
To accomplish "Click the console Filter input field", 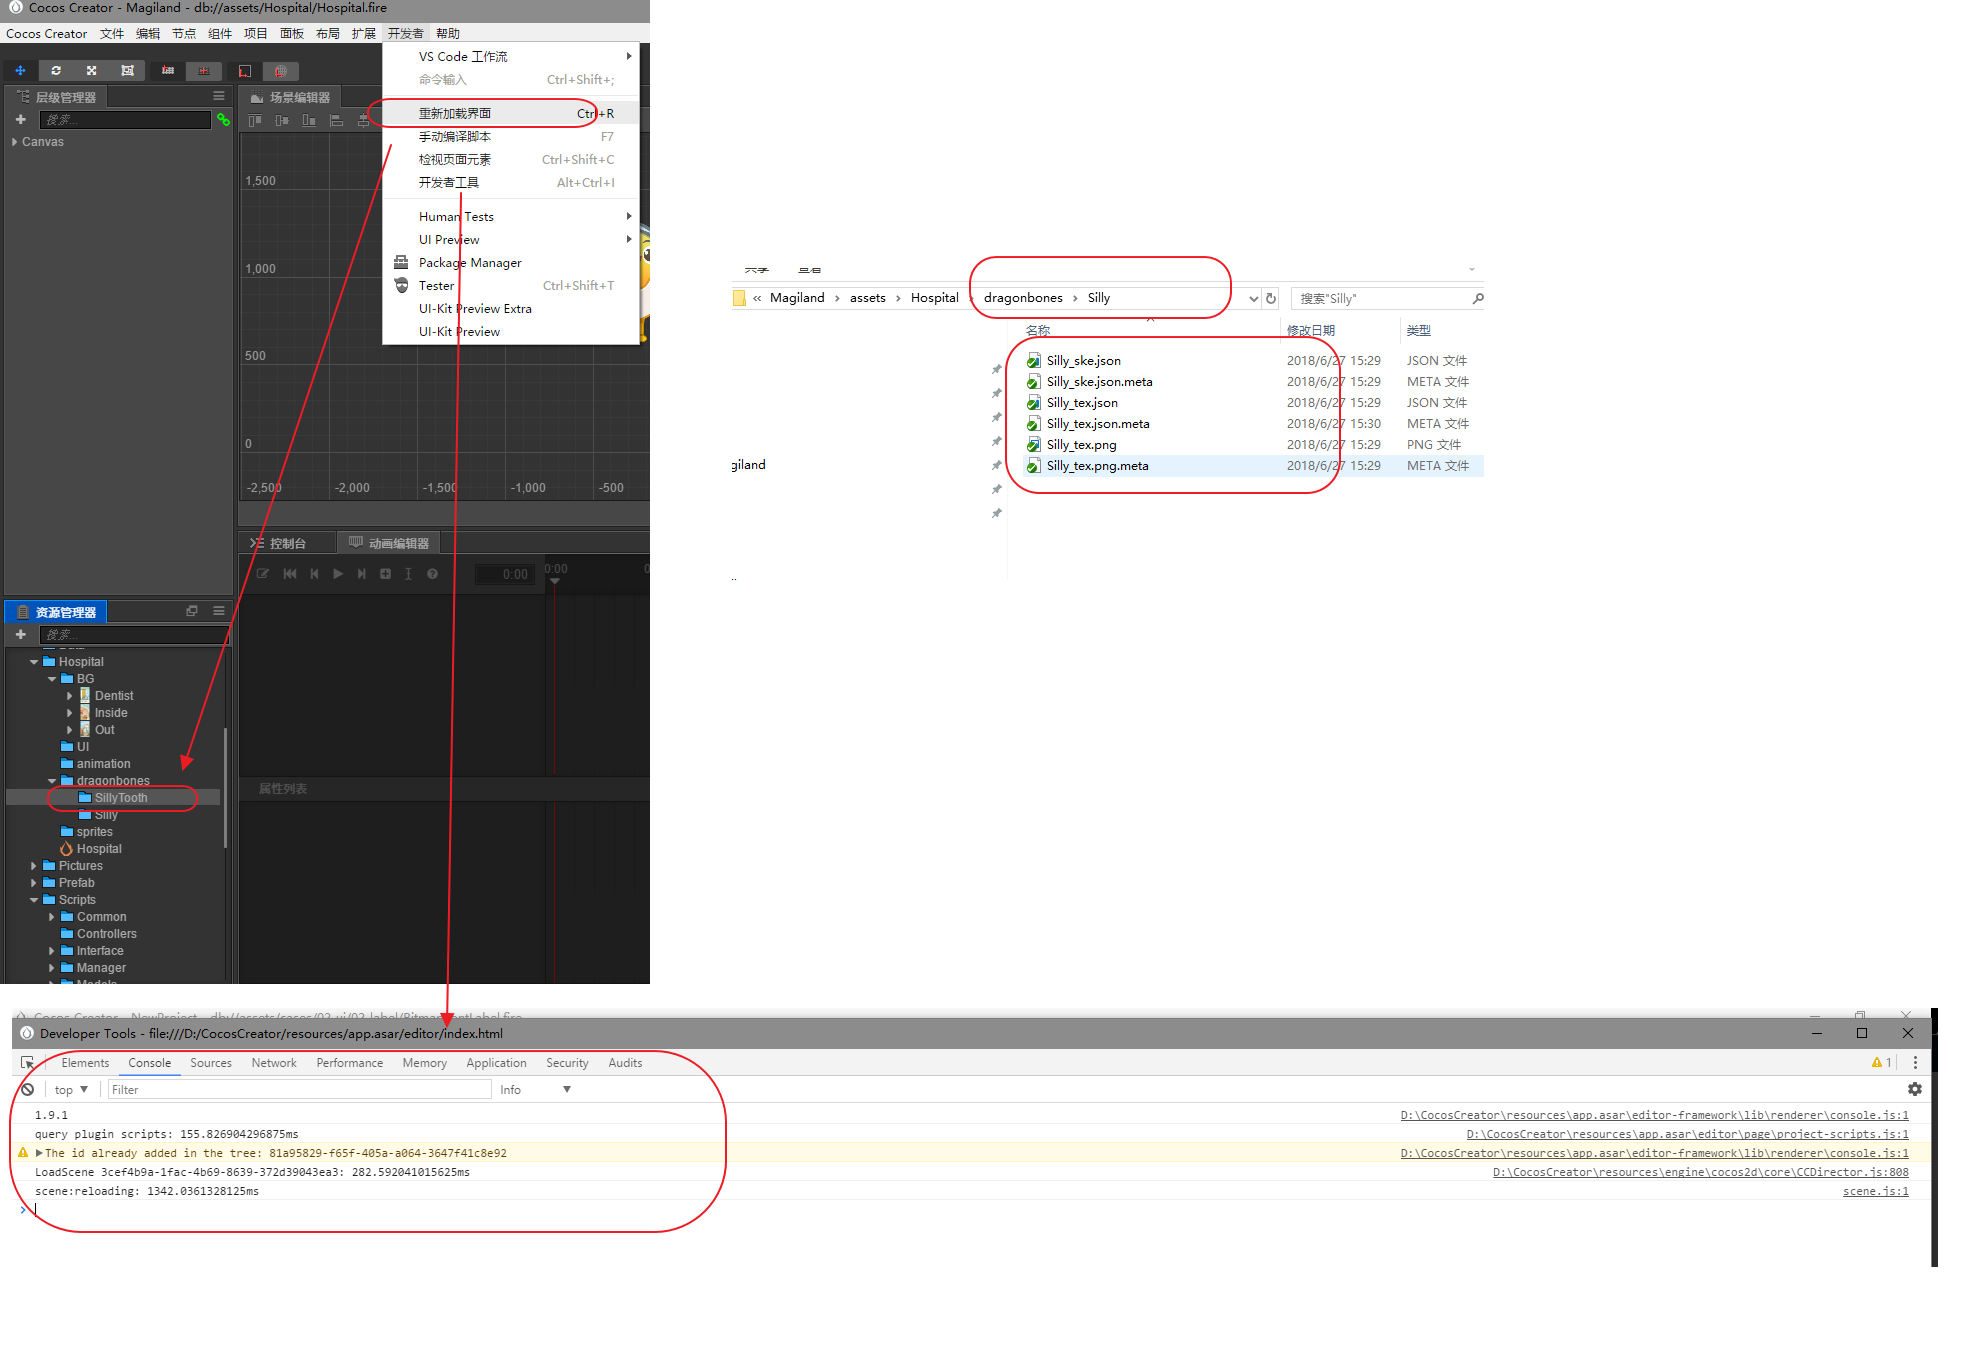I will coord(300,1090).
